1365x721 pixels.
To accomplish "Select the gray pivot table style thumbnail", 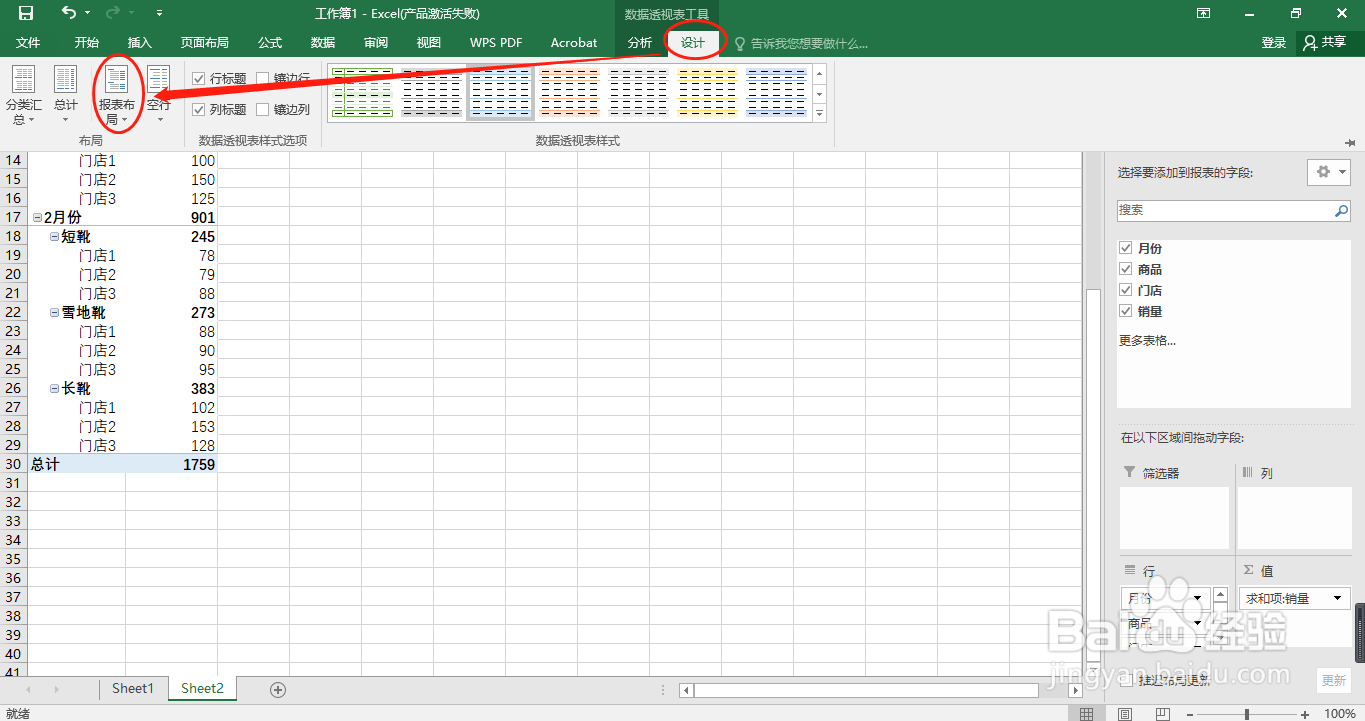I will pyautogui.click(x=431, y=93).
